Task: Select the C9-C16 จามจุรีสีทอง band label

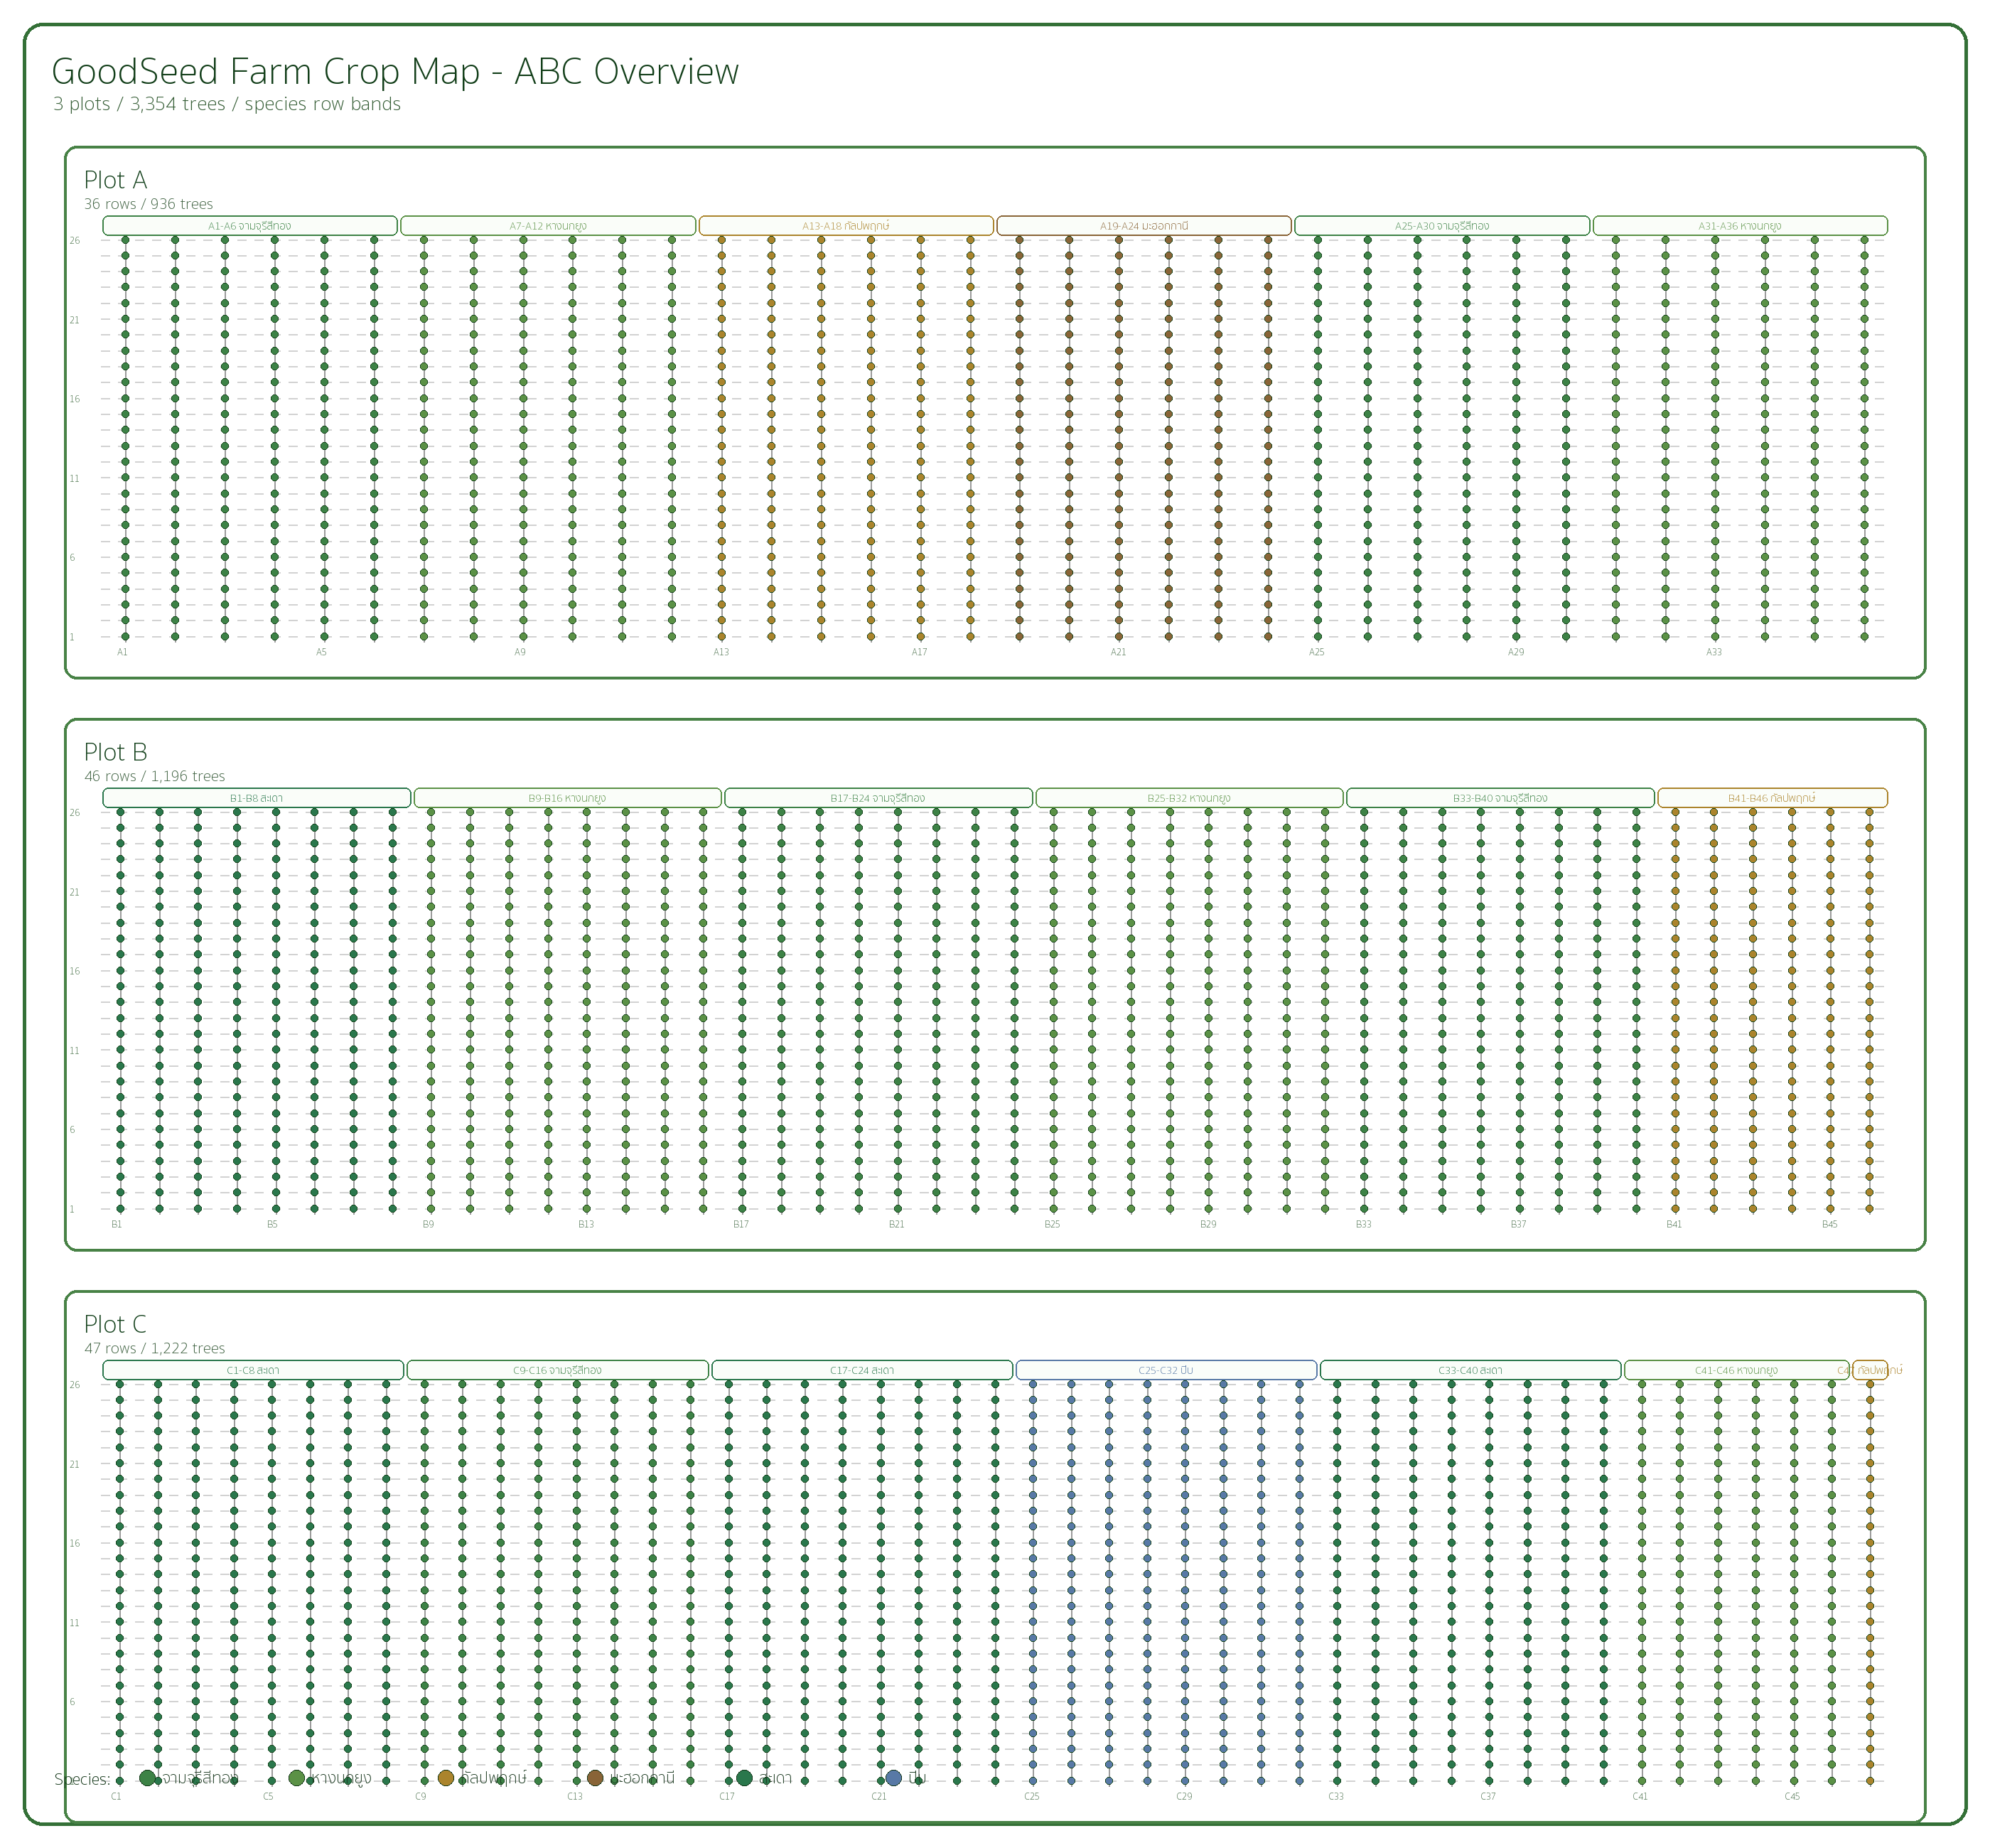Action: tap(557, 1370)
